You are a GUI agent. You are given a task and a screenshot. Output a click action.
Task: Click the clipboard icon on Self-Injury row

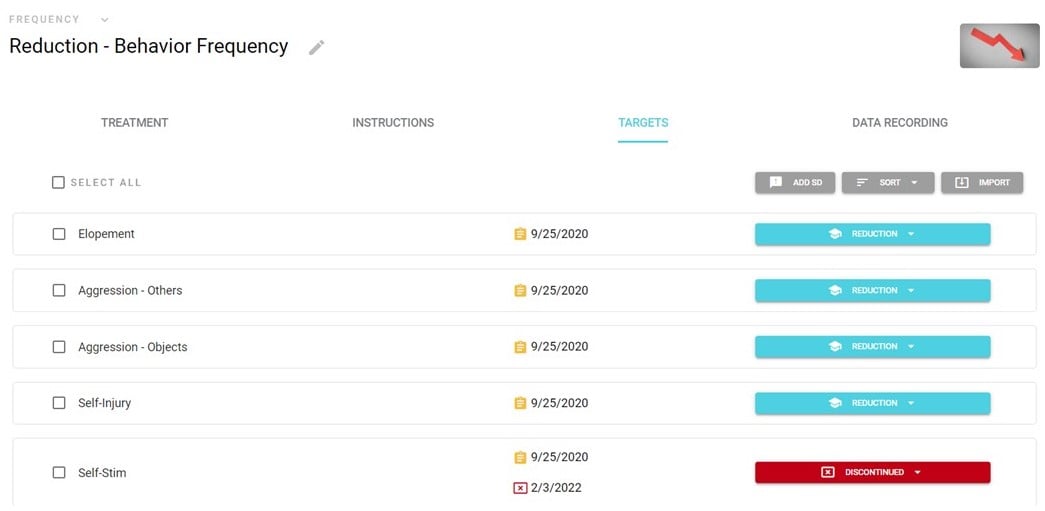(520, 404)
